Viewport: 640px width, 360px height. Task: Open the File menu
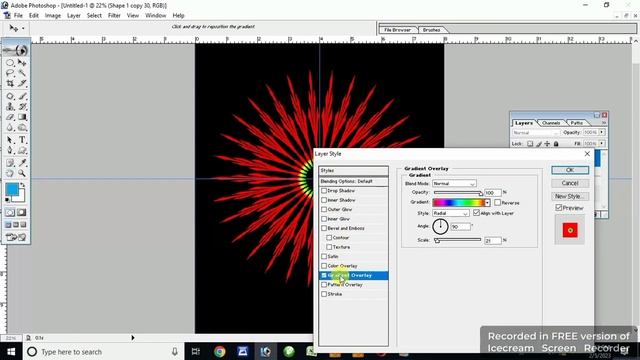(x=18, y=16)
